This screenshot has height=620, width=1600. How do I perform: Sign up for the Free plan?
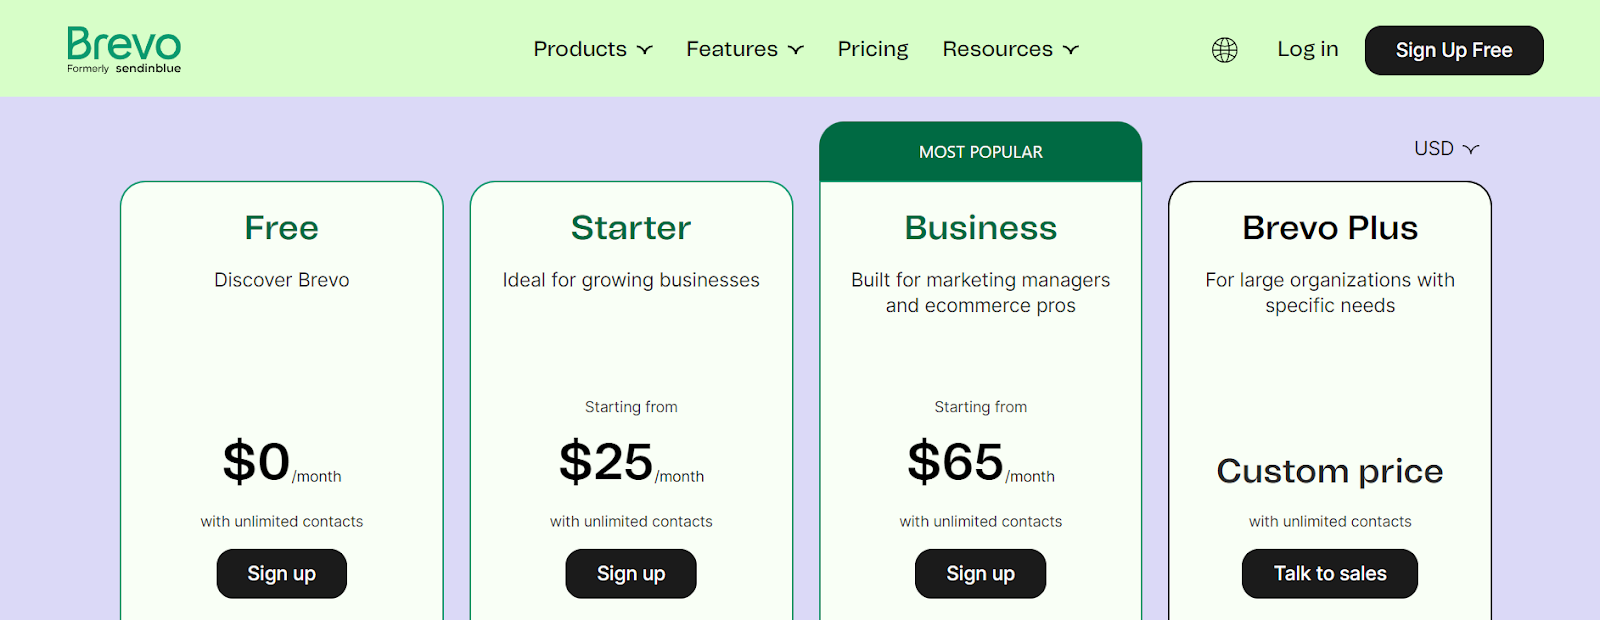(x=282, y=574)
